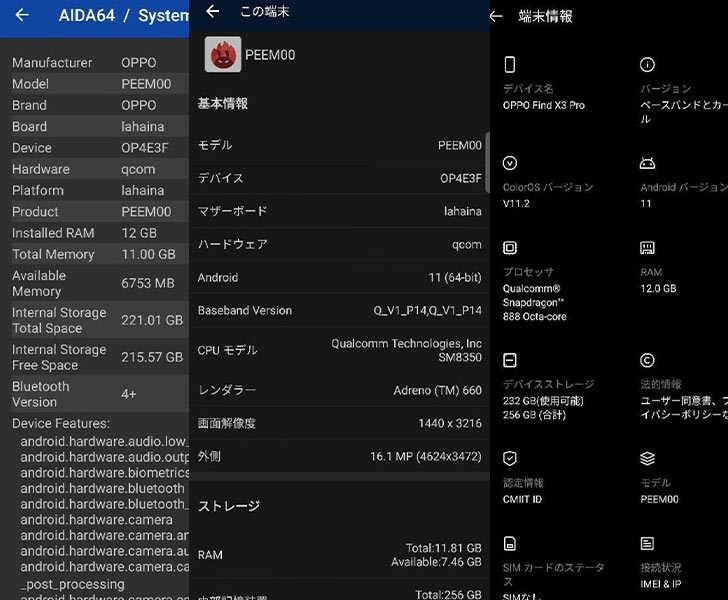
Task: Tap the デバイス OP4E3F row in AnTuTu
Action: pyautogui.click(x=339, y=178)
